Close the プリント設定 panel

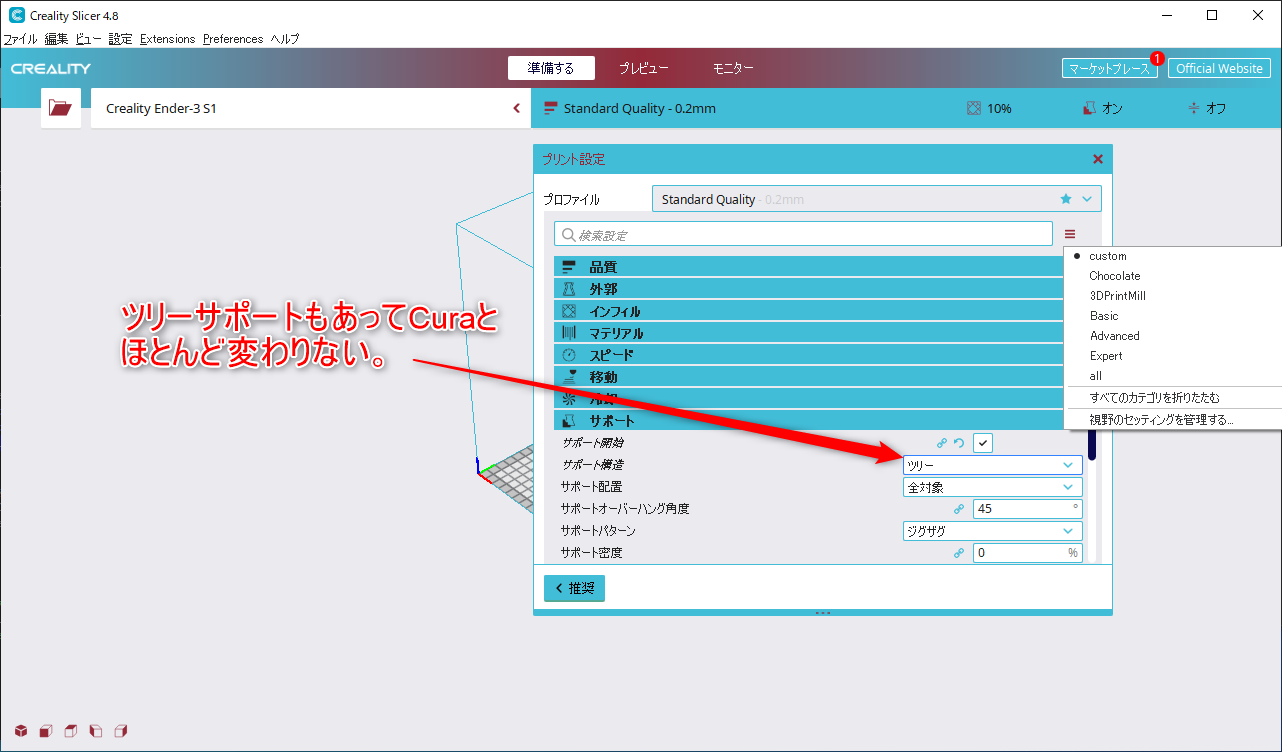[x=1097, y=159]
